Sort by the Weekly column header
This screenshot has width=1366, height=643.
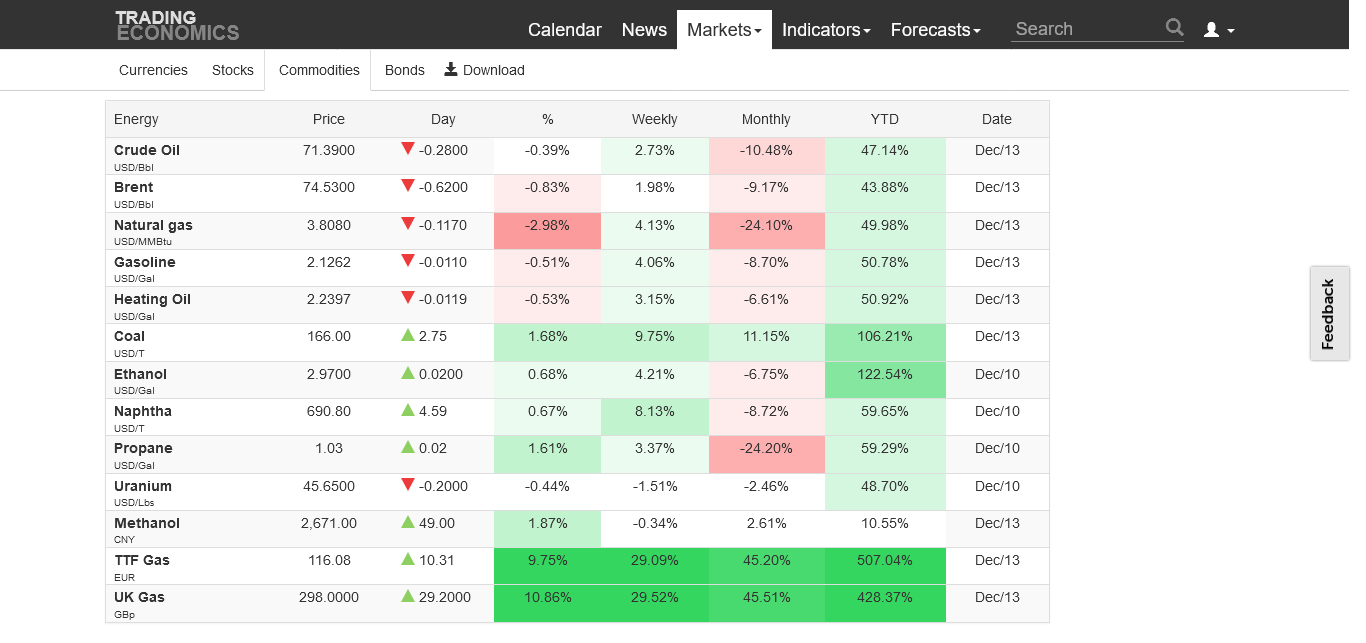[655, 119]
